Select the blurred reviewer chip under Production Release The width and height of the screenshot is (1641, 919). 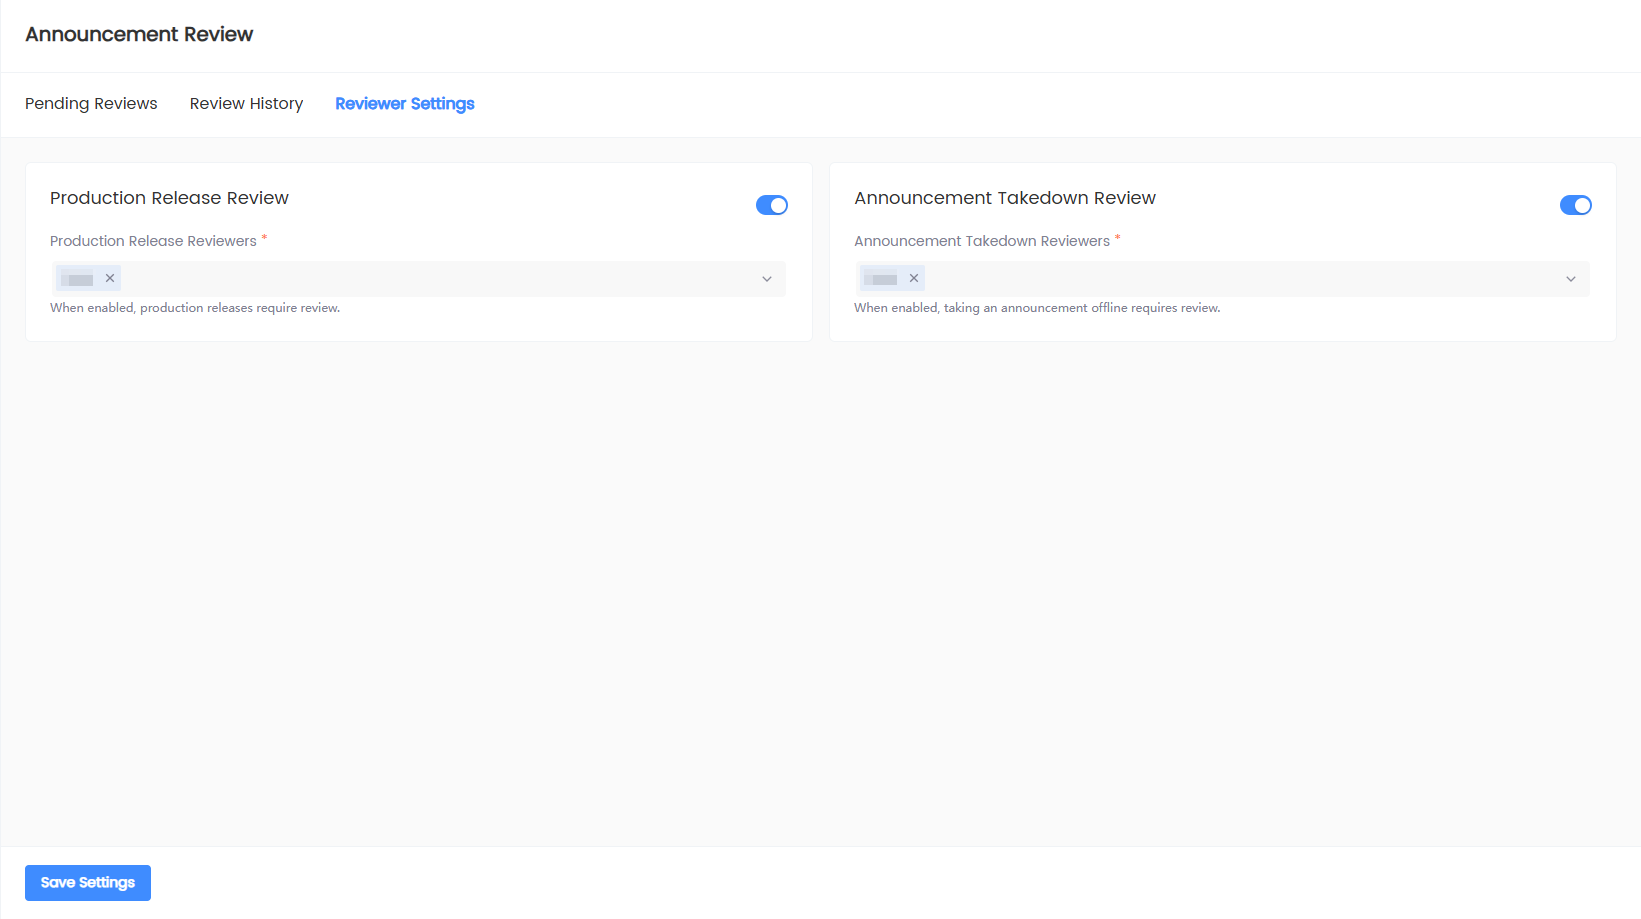pos(78,279)
